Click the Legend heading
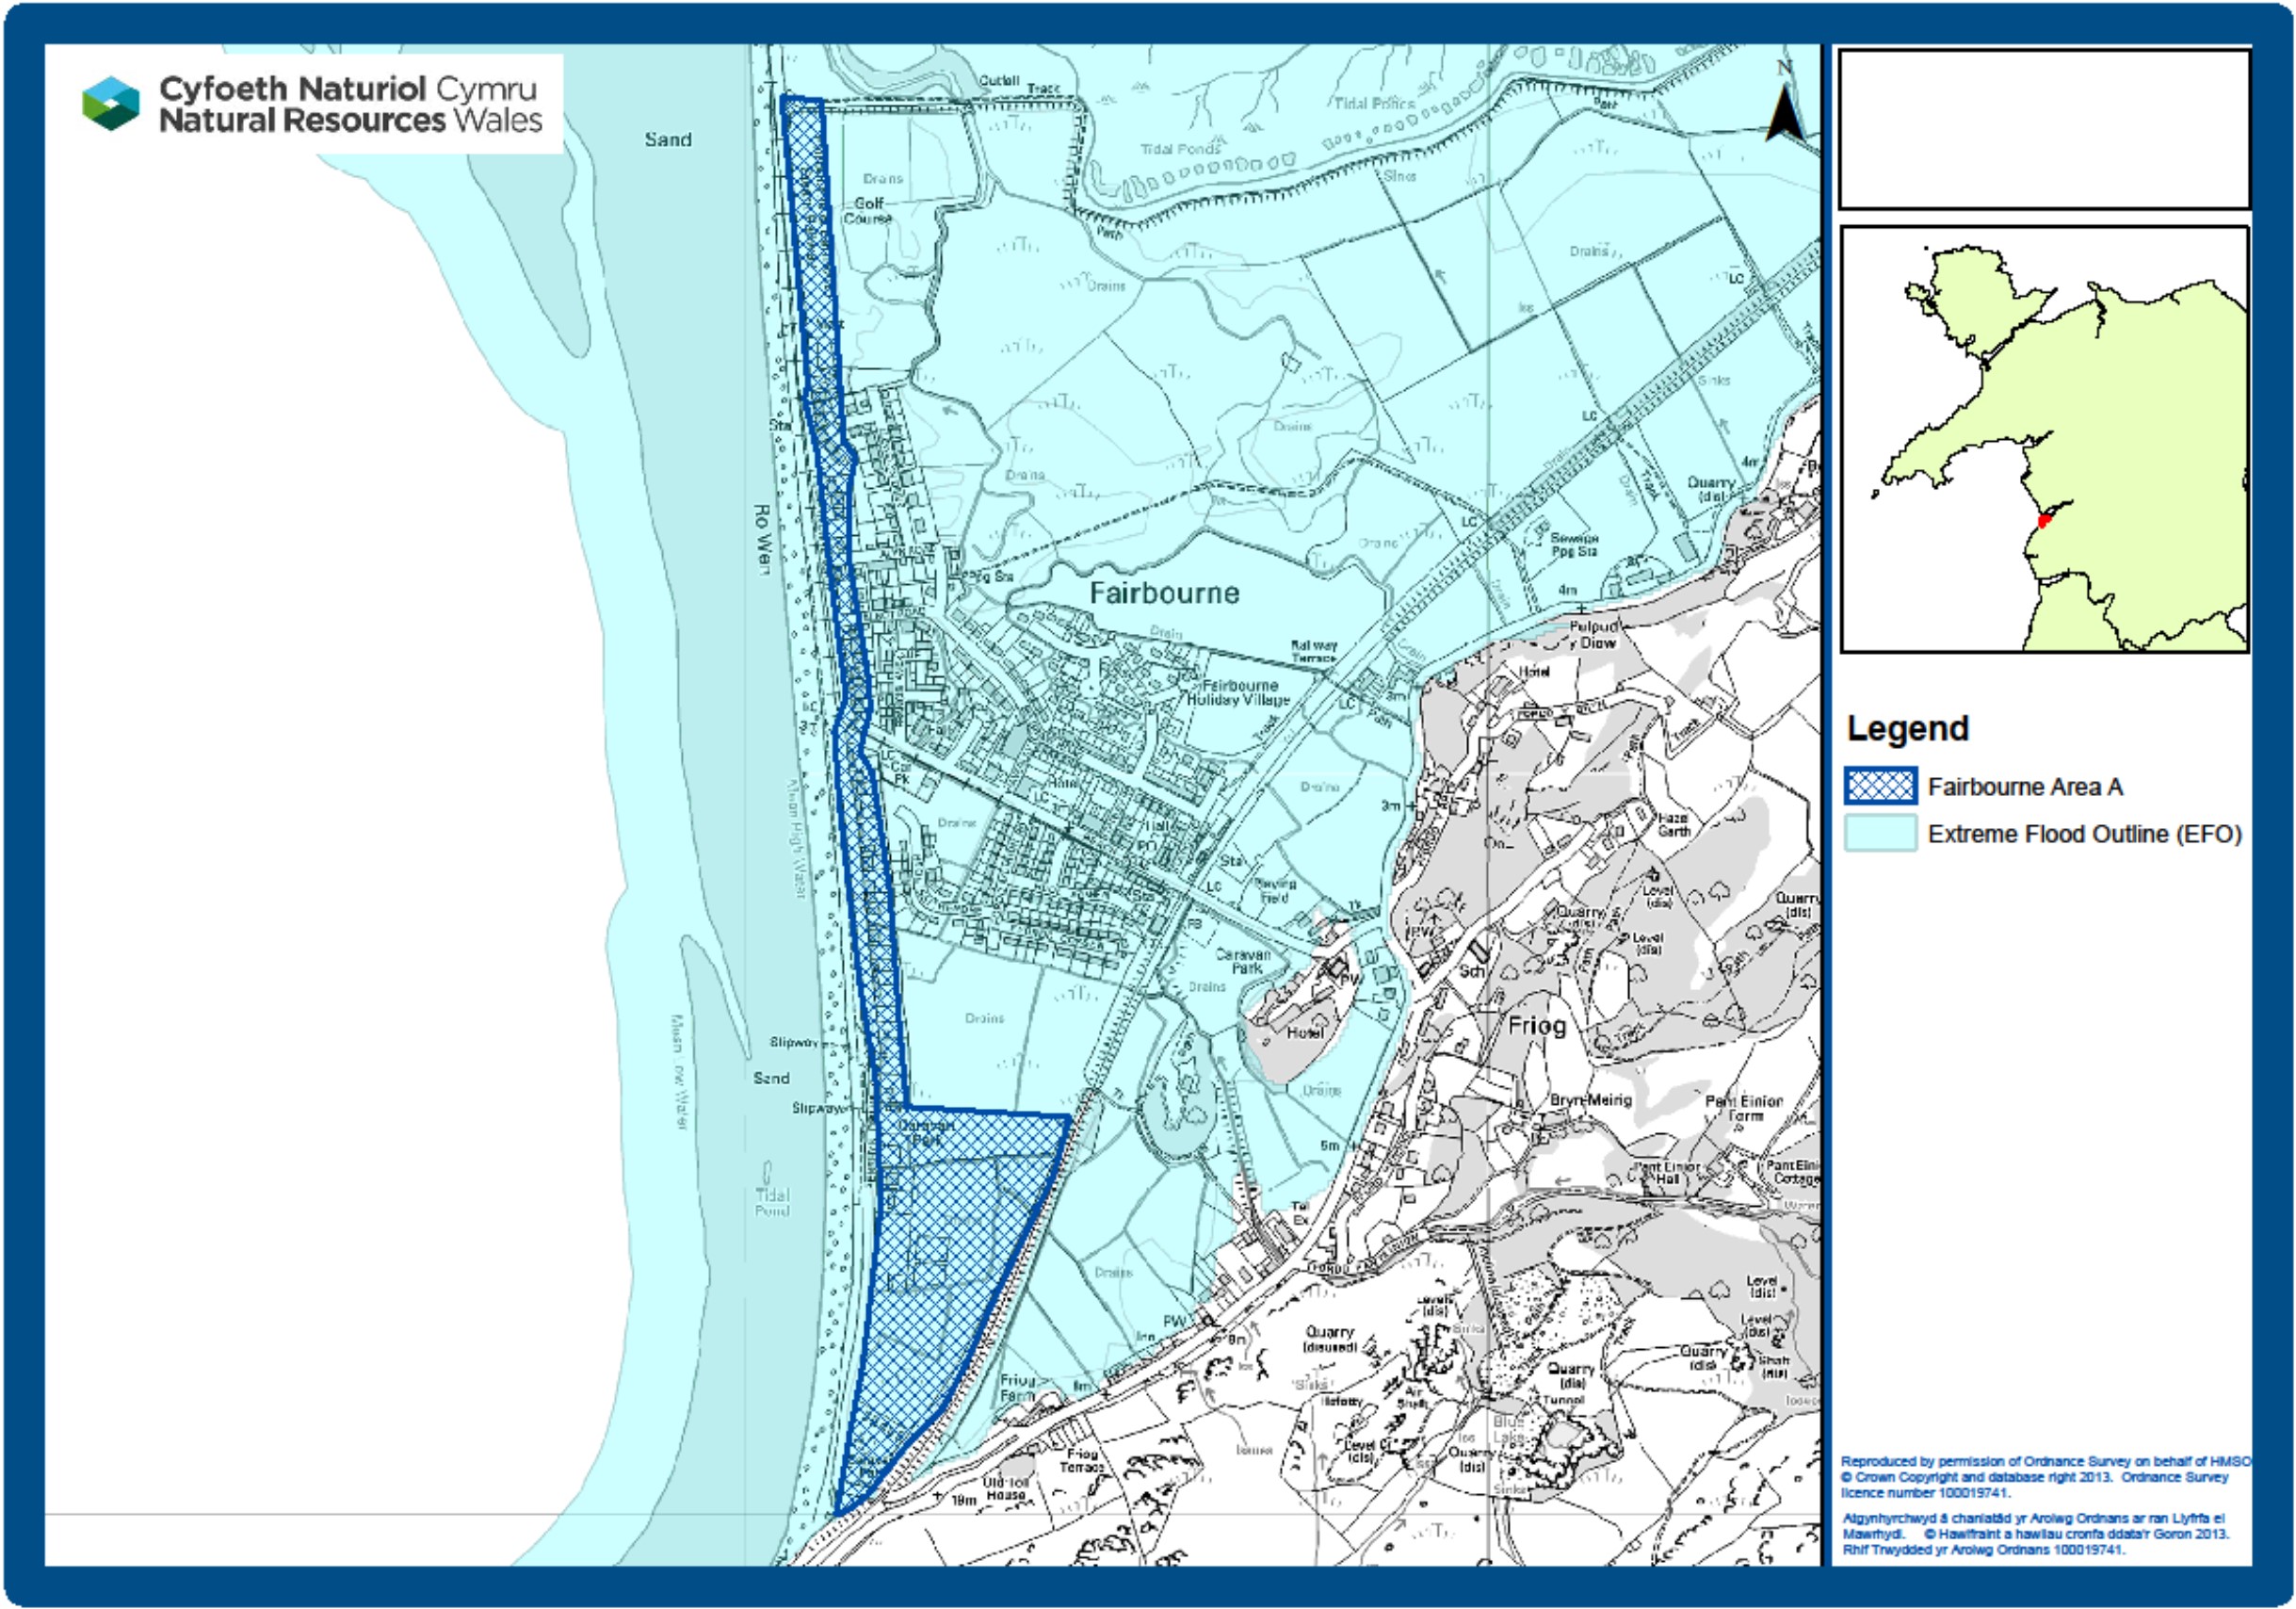Screen dimensions: 2296x1609 click(1907, 728)
